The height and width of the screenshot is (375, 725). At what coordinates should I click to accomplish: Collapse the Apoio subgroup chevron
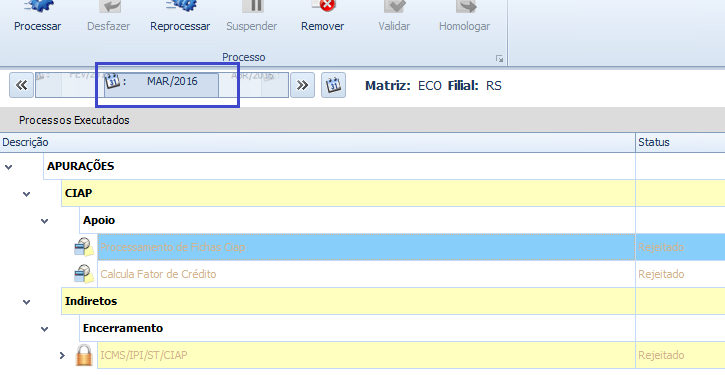pos(44,221)
